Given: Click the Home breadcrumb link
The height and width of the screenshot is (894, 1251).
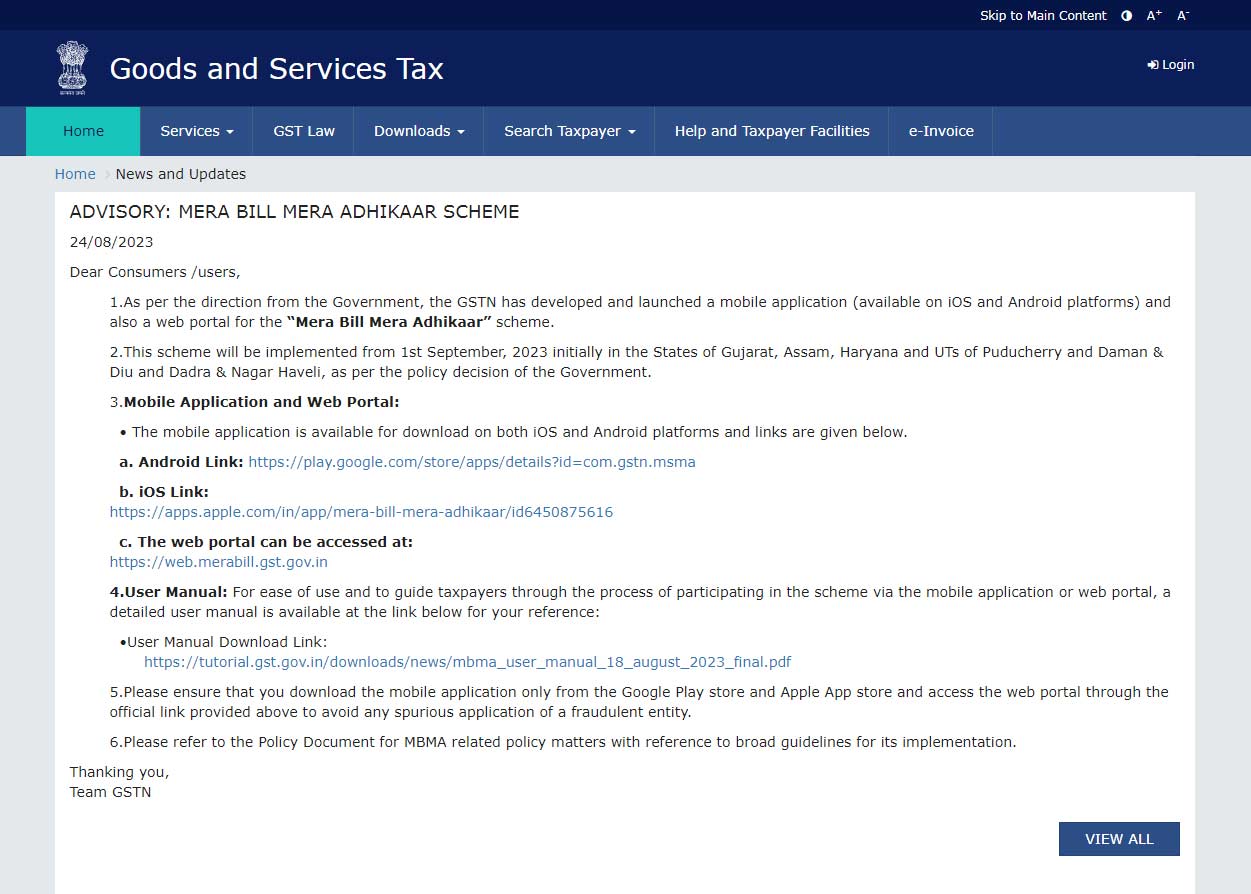Looking at the screenshot, I should click(75, 174).
